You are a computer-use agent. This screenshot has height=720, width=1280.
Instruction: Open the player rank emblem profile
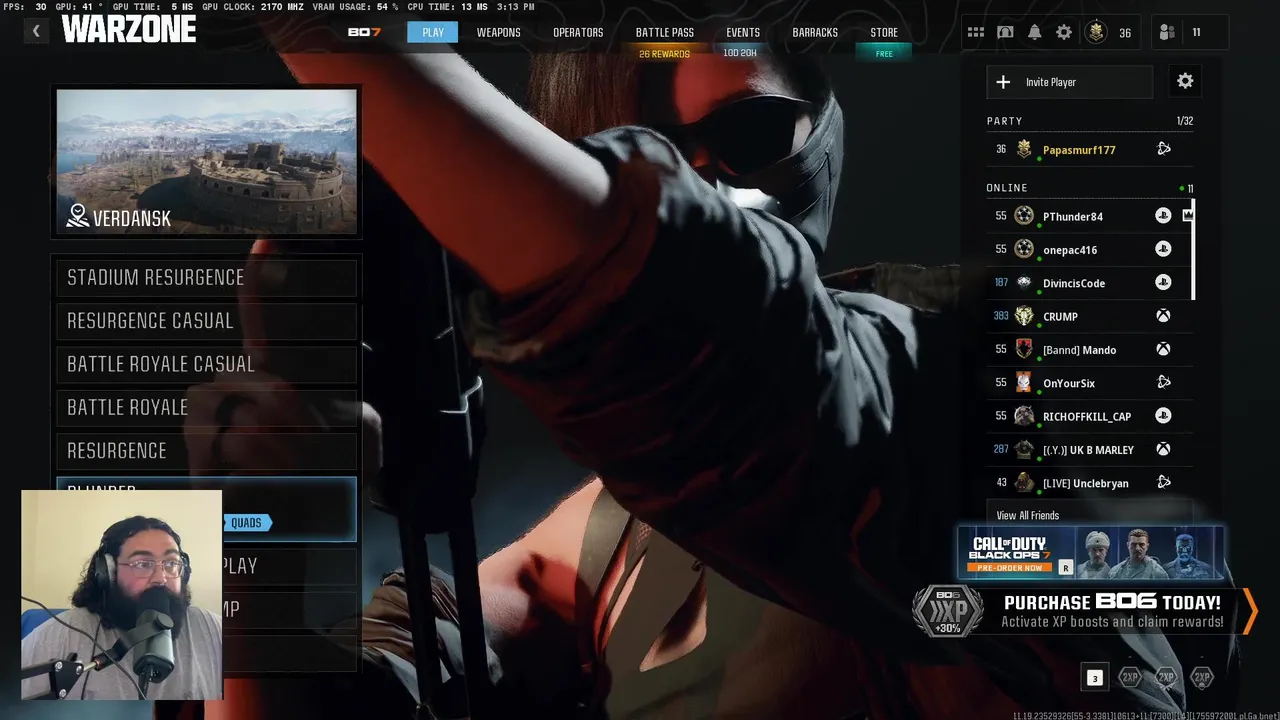click(x=1096, y=32)
